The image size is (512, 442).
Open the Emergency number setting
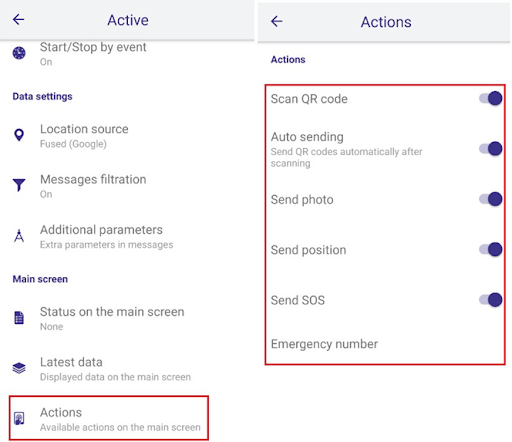[385, 344]
